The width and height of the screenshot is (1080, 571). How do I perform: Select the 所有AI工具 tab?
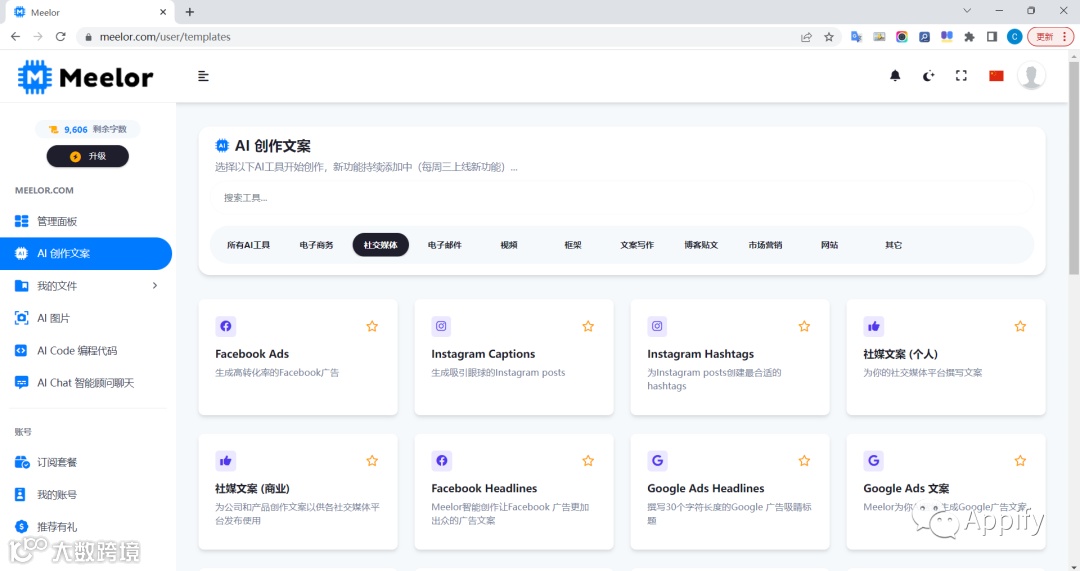pyautogui.click(x=248, y=245)
